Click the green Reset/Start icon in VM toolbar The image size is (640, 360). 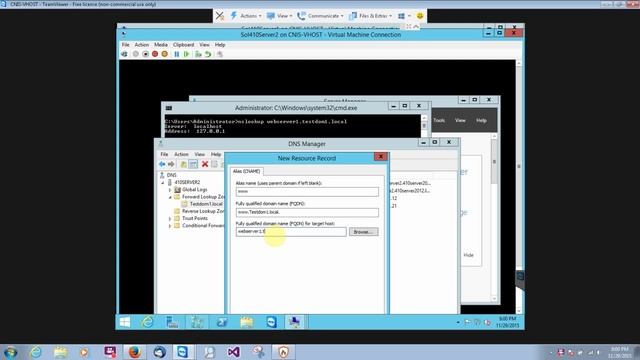(187, 54)
